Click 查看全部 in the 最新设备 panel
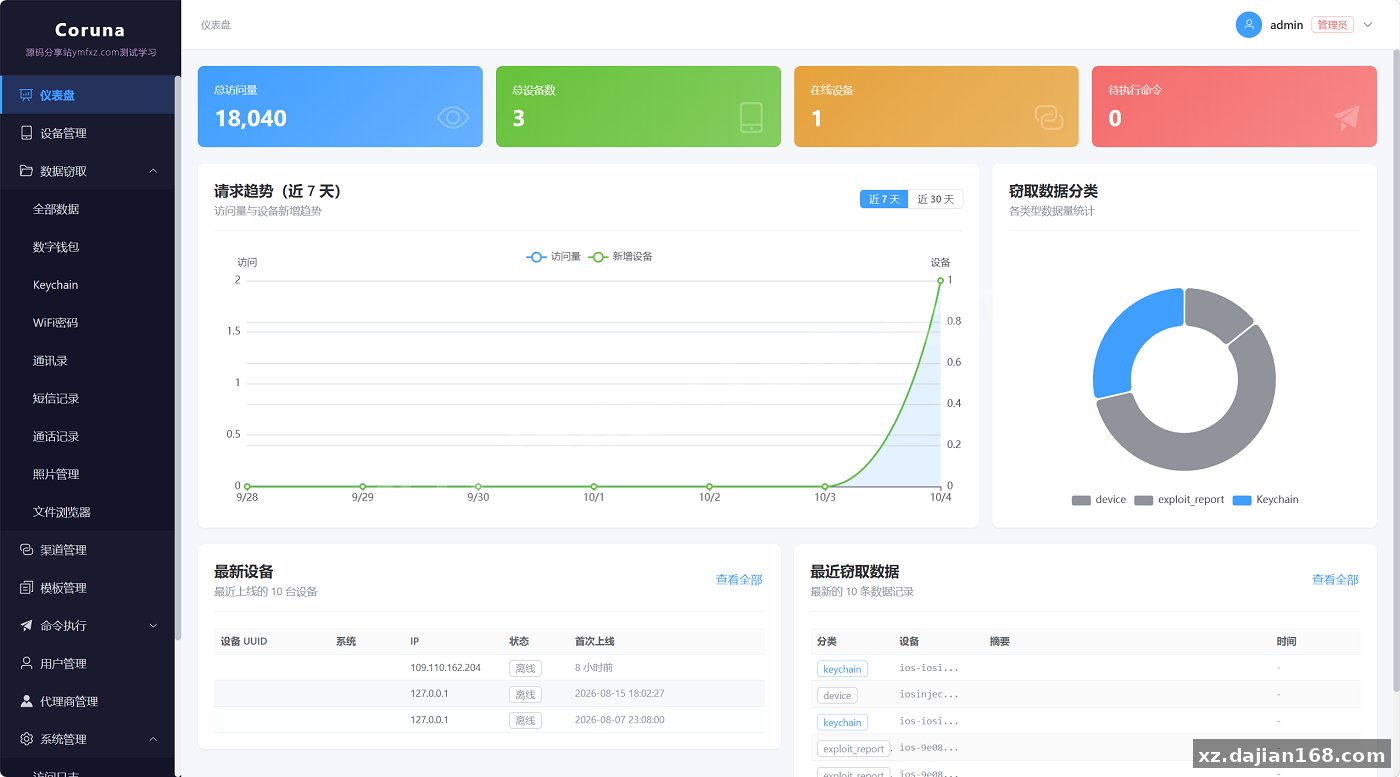This screenshot has width=1400, height=777. 739,580
